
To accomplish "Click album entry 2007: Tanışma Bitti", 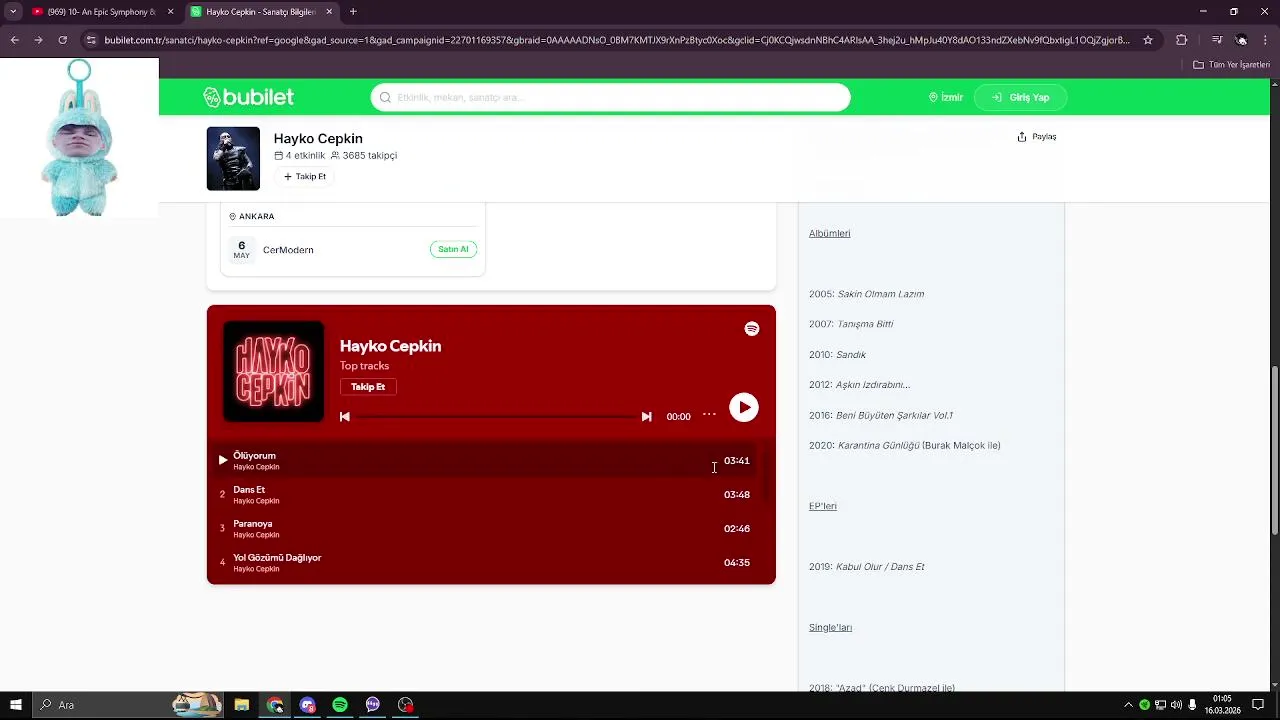I will 851,324.
